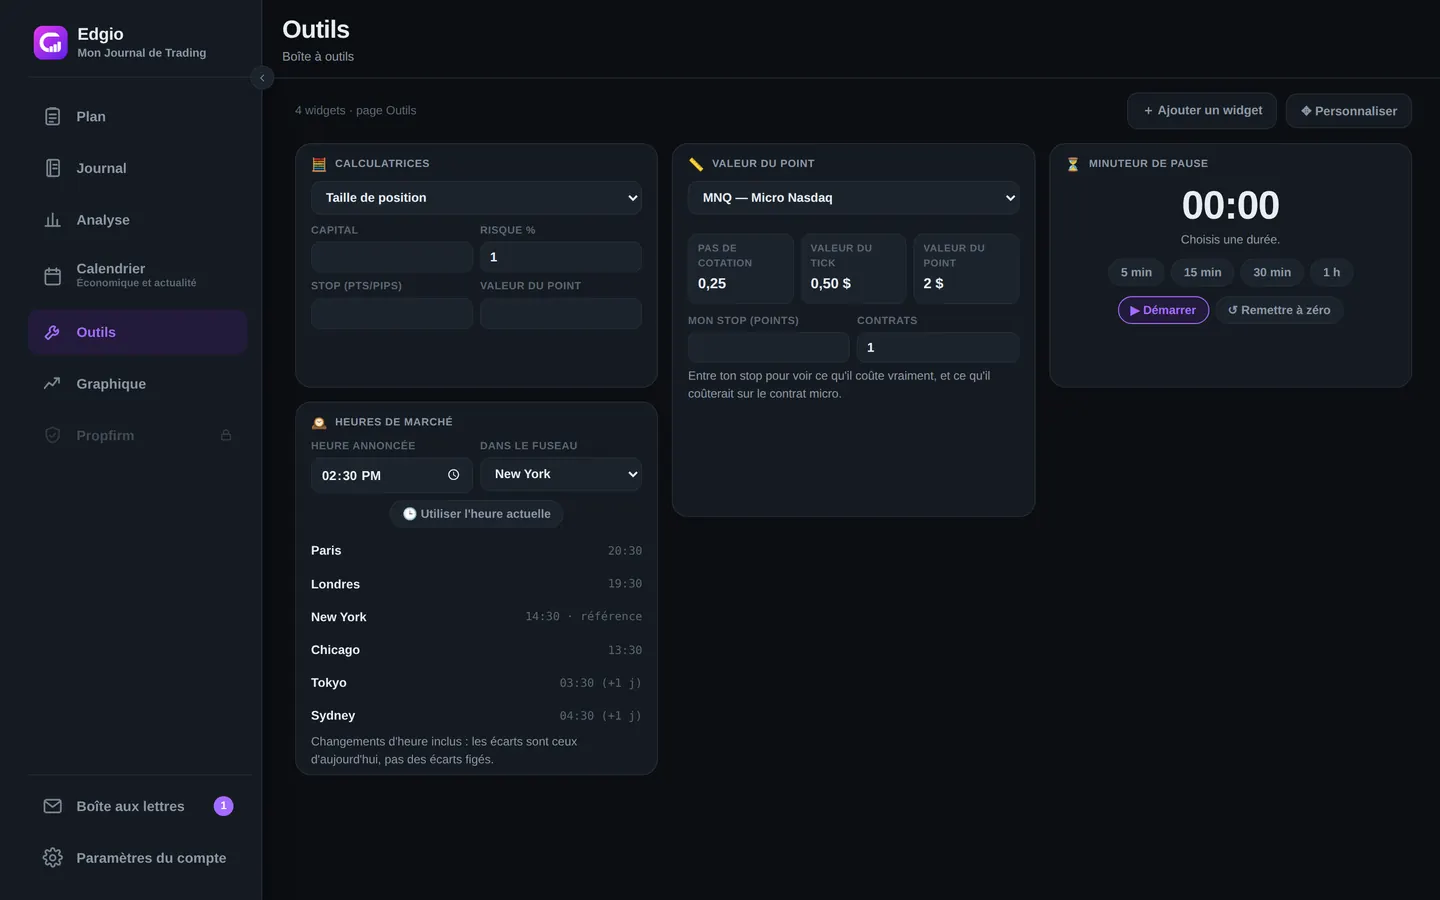Select the 30 min duration
The width and height of the screenshot is (1440, 900).
[x=1272, y=272]
